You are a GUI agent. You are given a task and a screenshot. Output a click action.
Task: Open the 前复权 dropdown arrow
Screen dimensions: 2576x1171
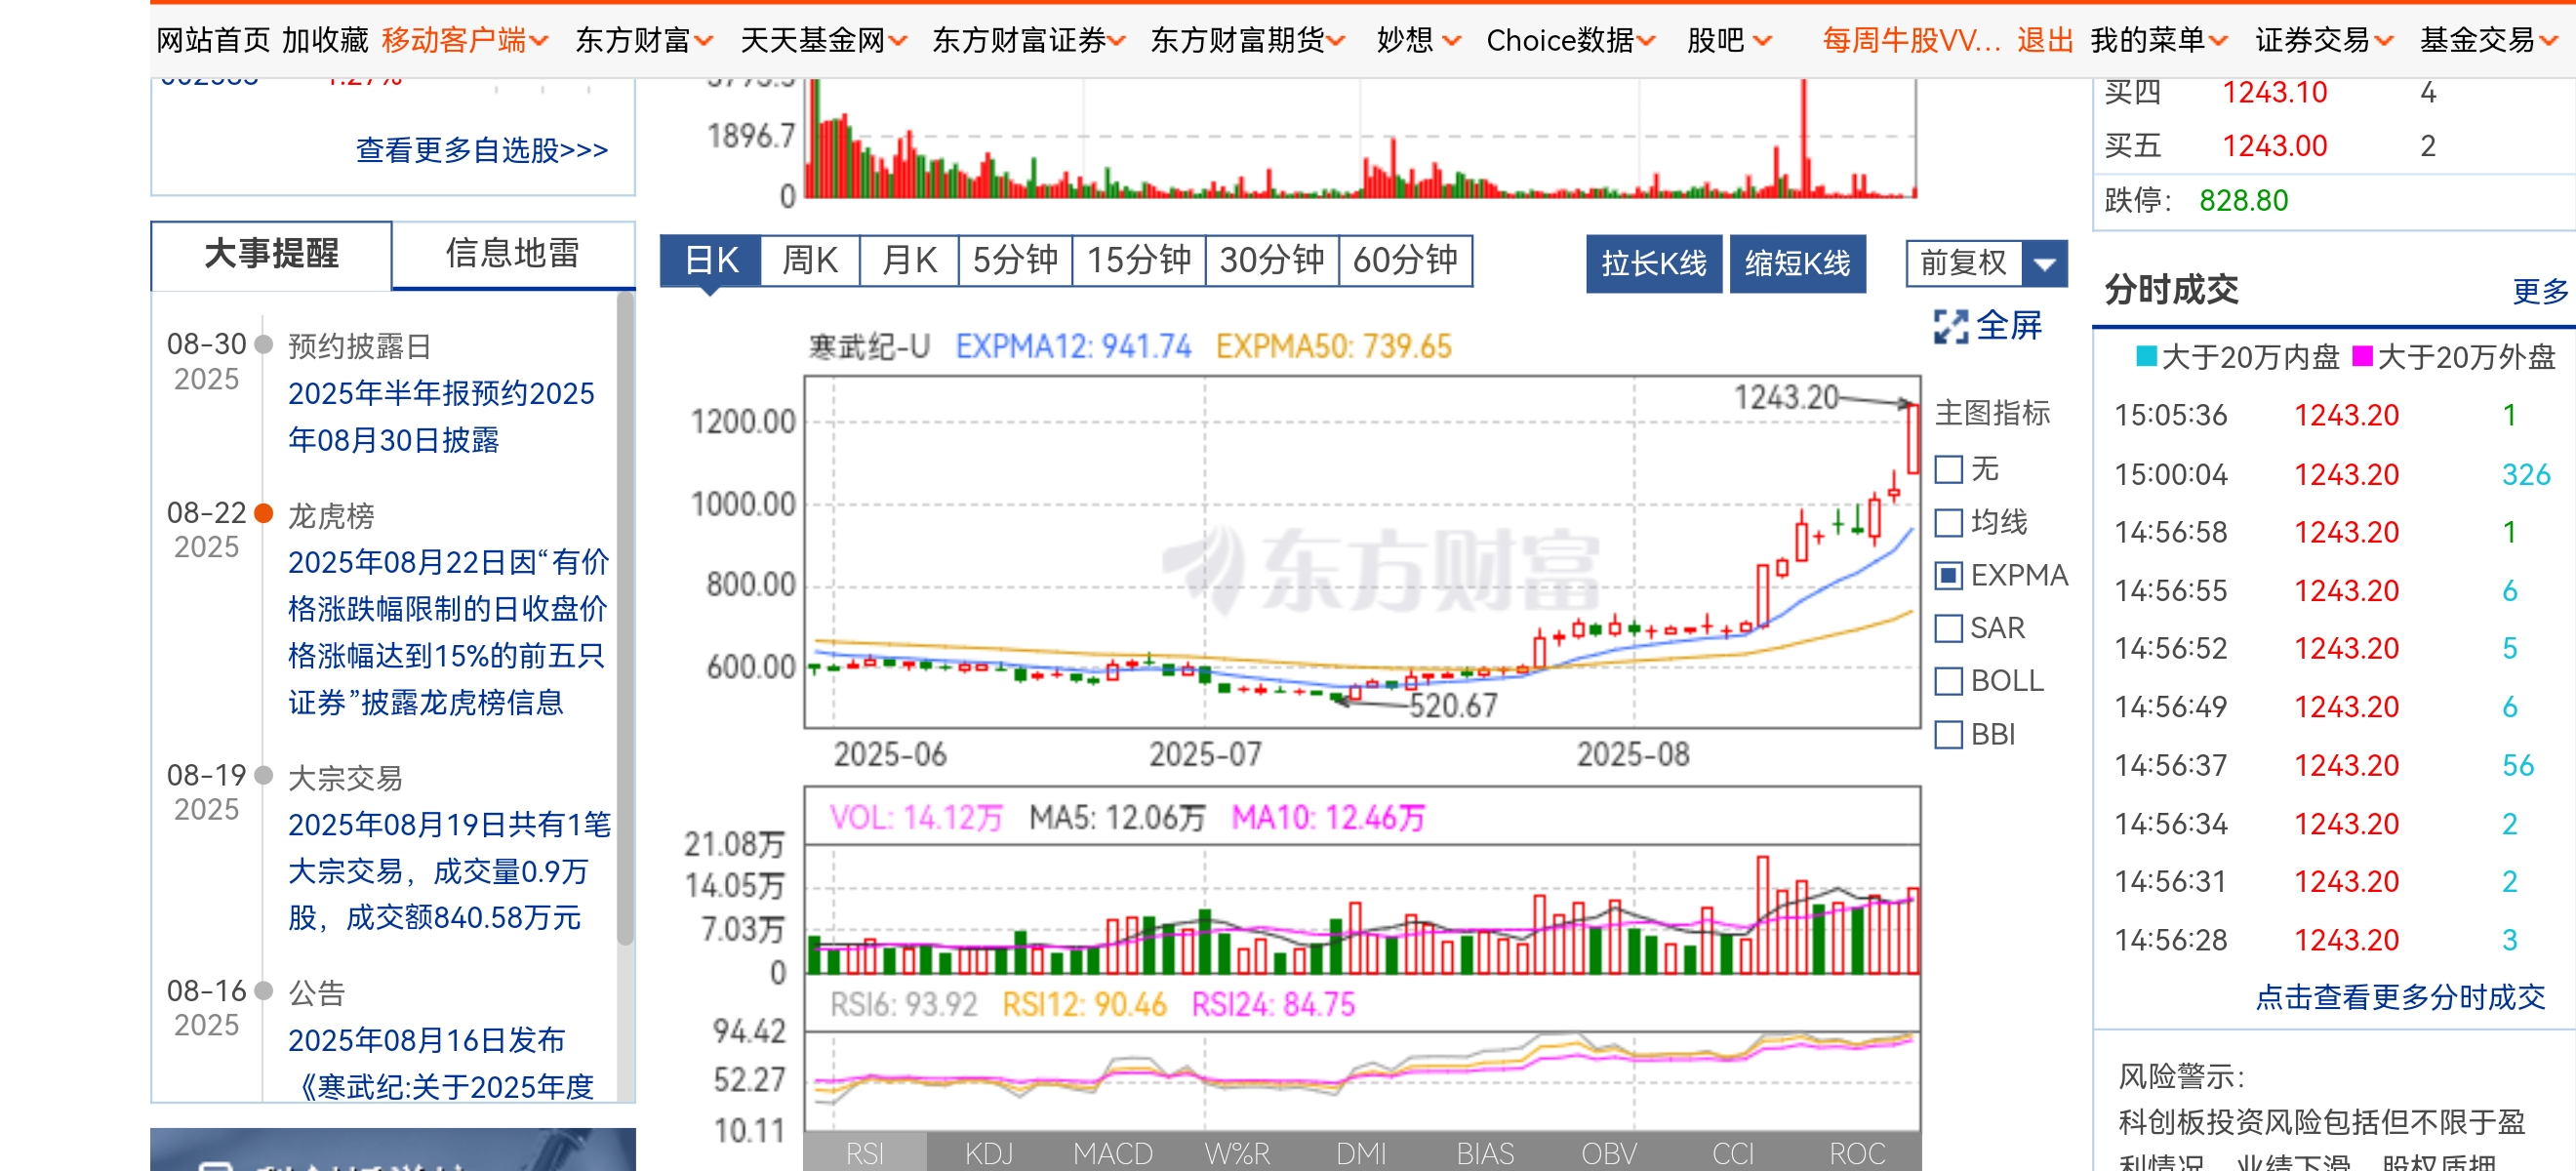(2044, 264)
